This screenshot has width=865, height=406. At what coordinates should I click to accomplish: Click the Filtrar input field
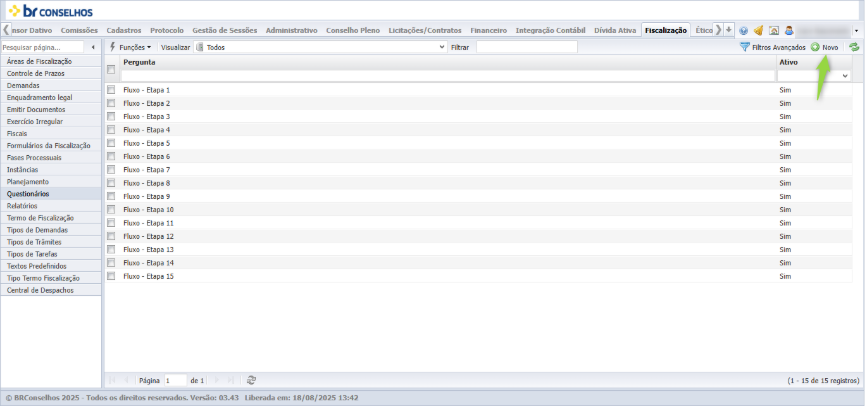[527, 47]
